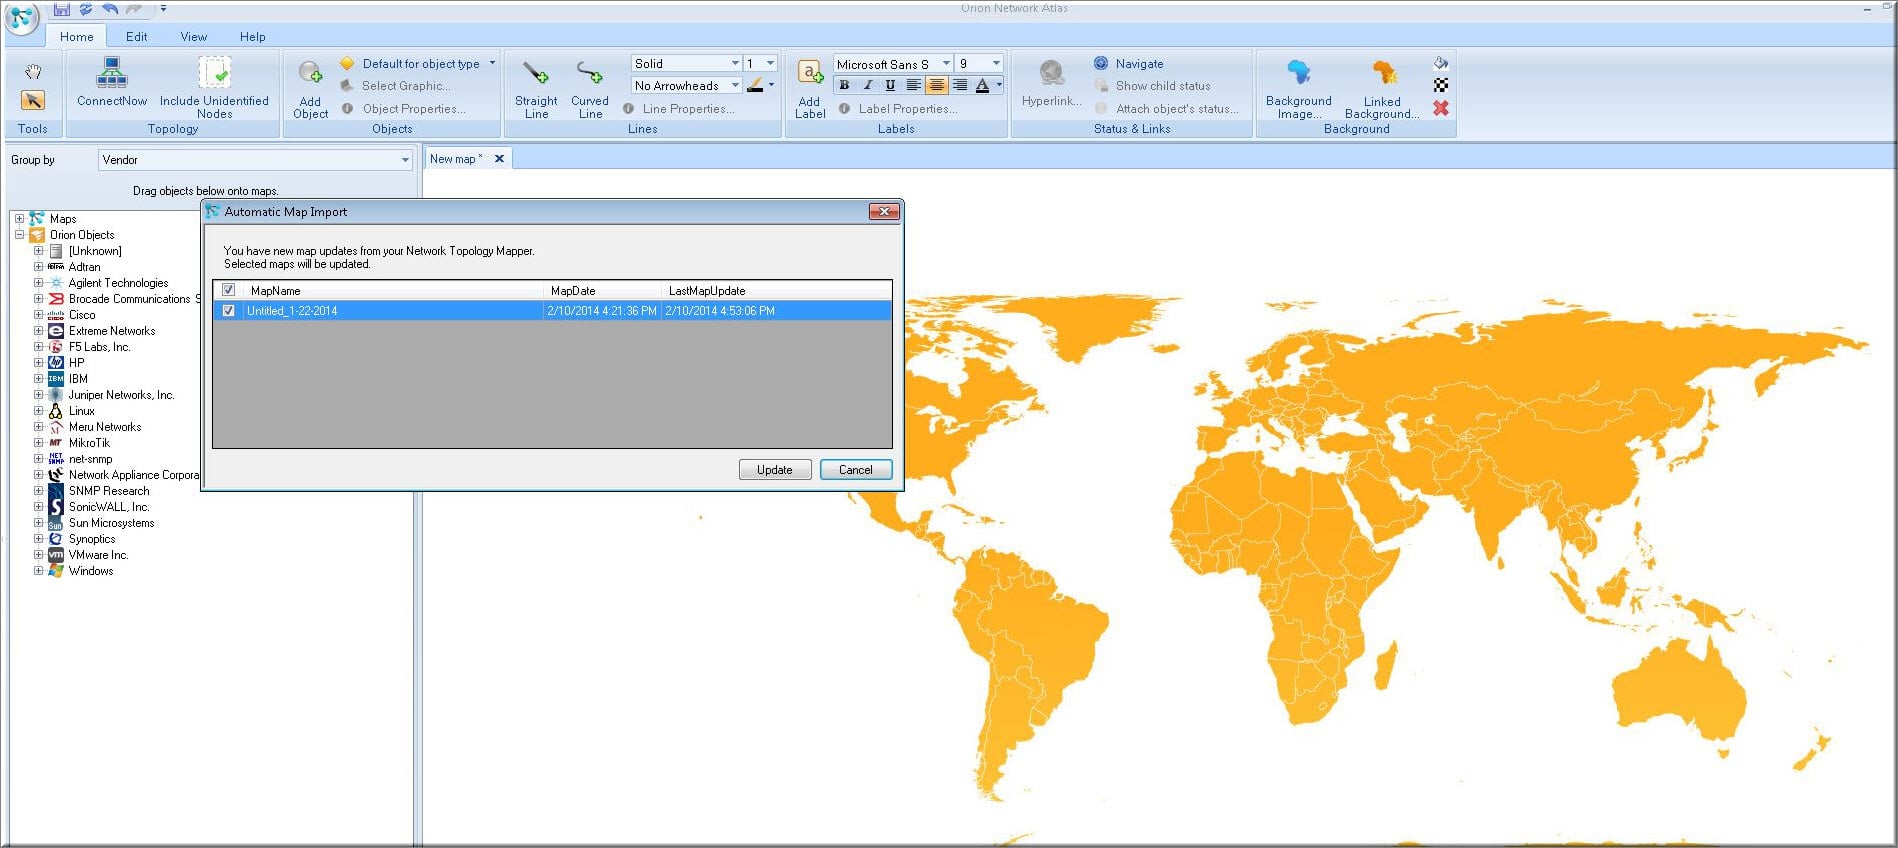Select the arrow pointer tool
The width and height of the screenshot is (1898, 848).
pyautogui.click(x=33, y=100)
